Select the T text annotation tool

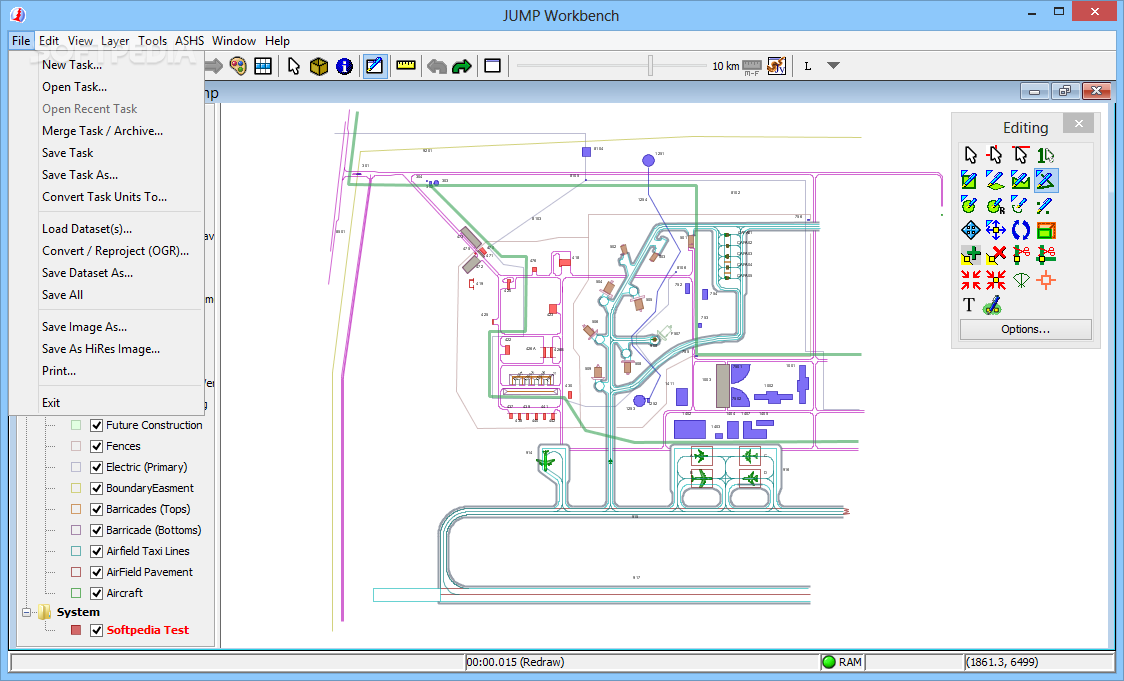point(969,305)
